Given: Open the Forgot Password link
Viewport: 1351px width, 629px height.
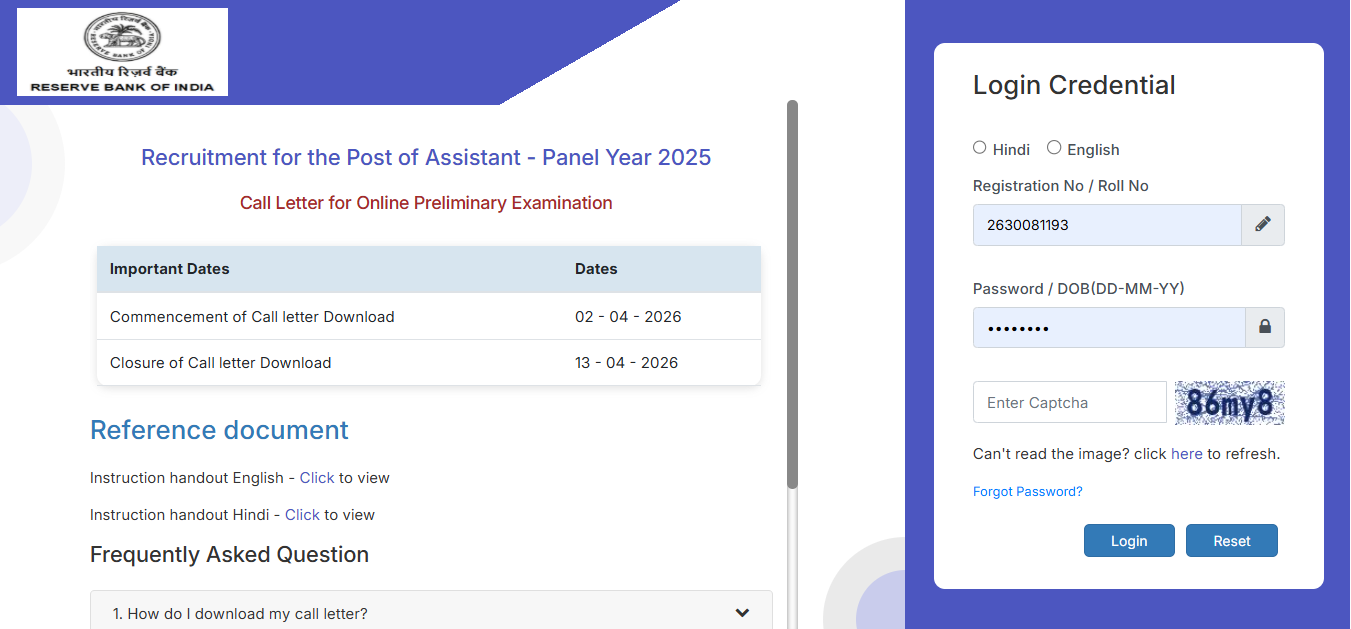Looking at the screenshot, I should coord(1027,491).
